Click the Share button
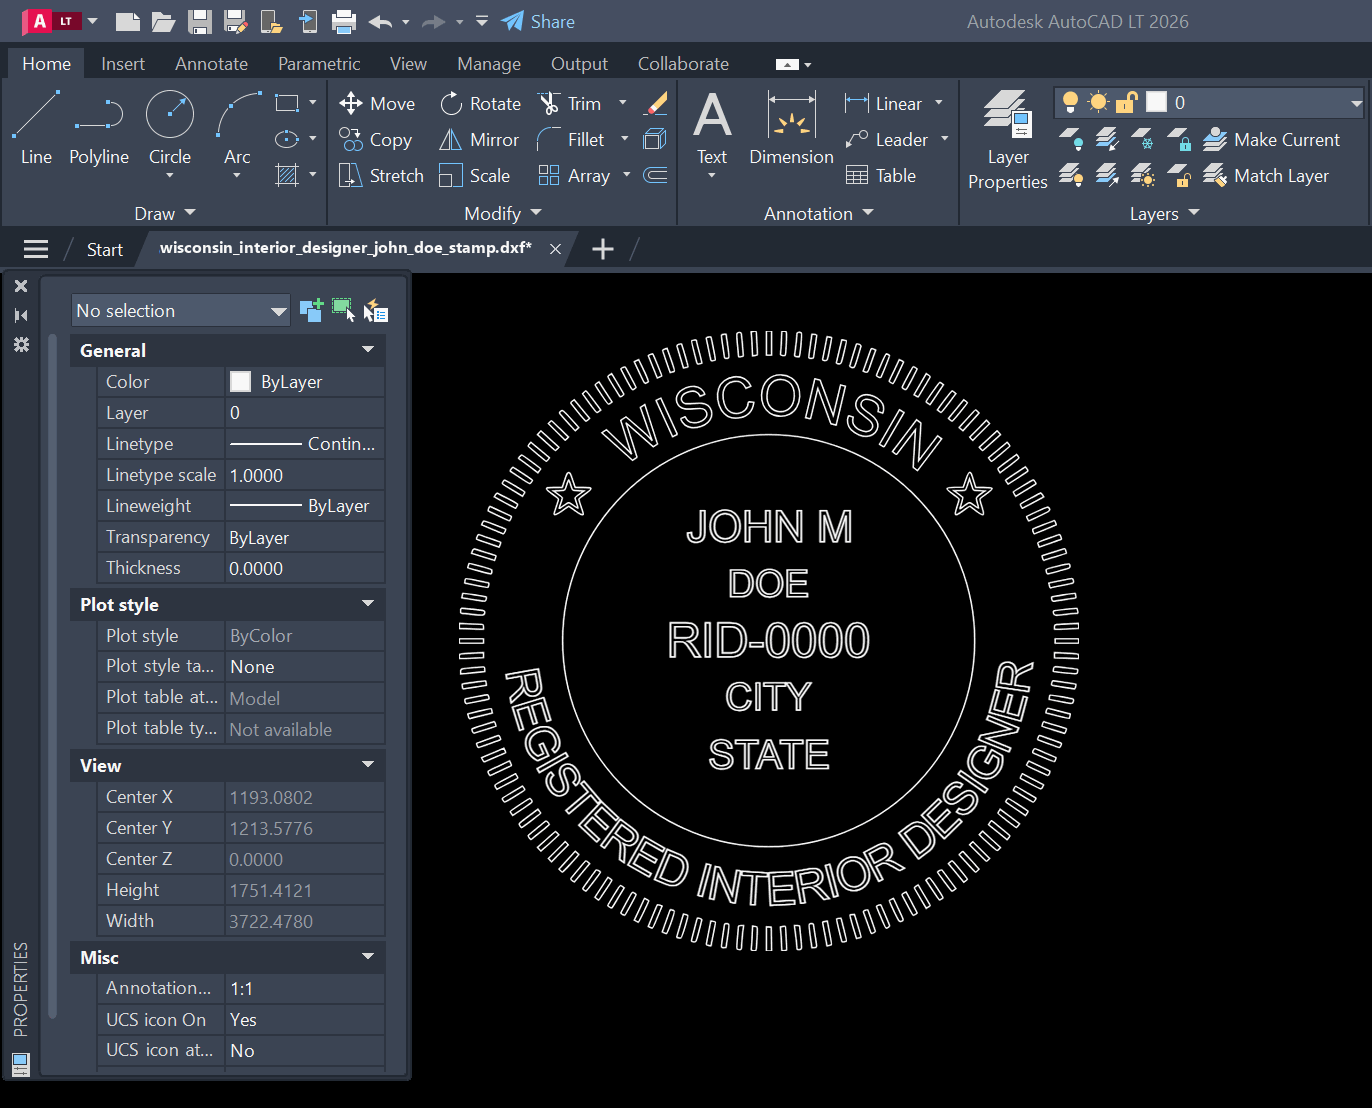This screenshot has height=1108, width=1372. pos(538,21)
